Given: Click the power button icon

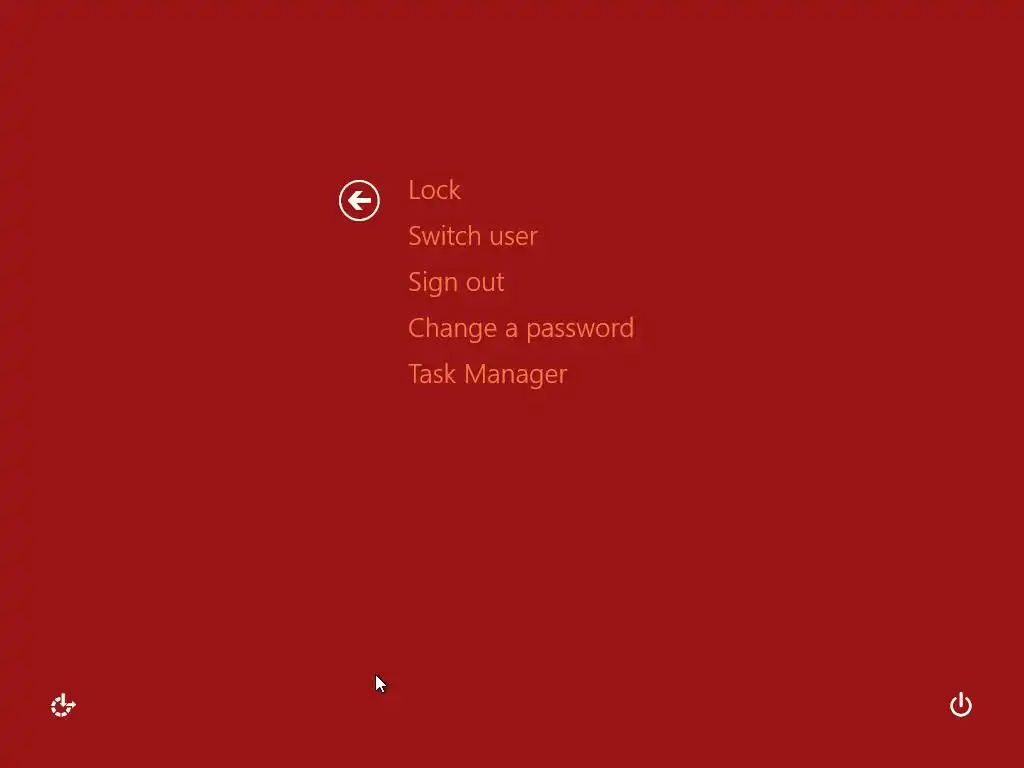Looking at the screenshot, I should 961,705.
